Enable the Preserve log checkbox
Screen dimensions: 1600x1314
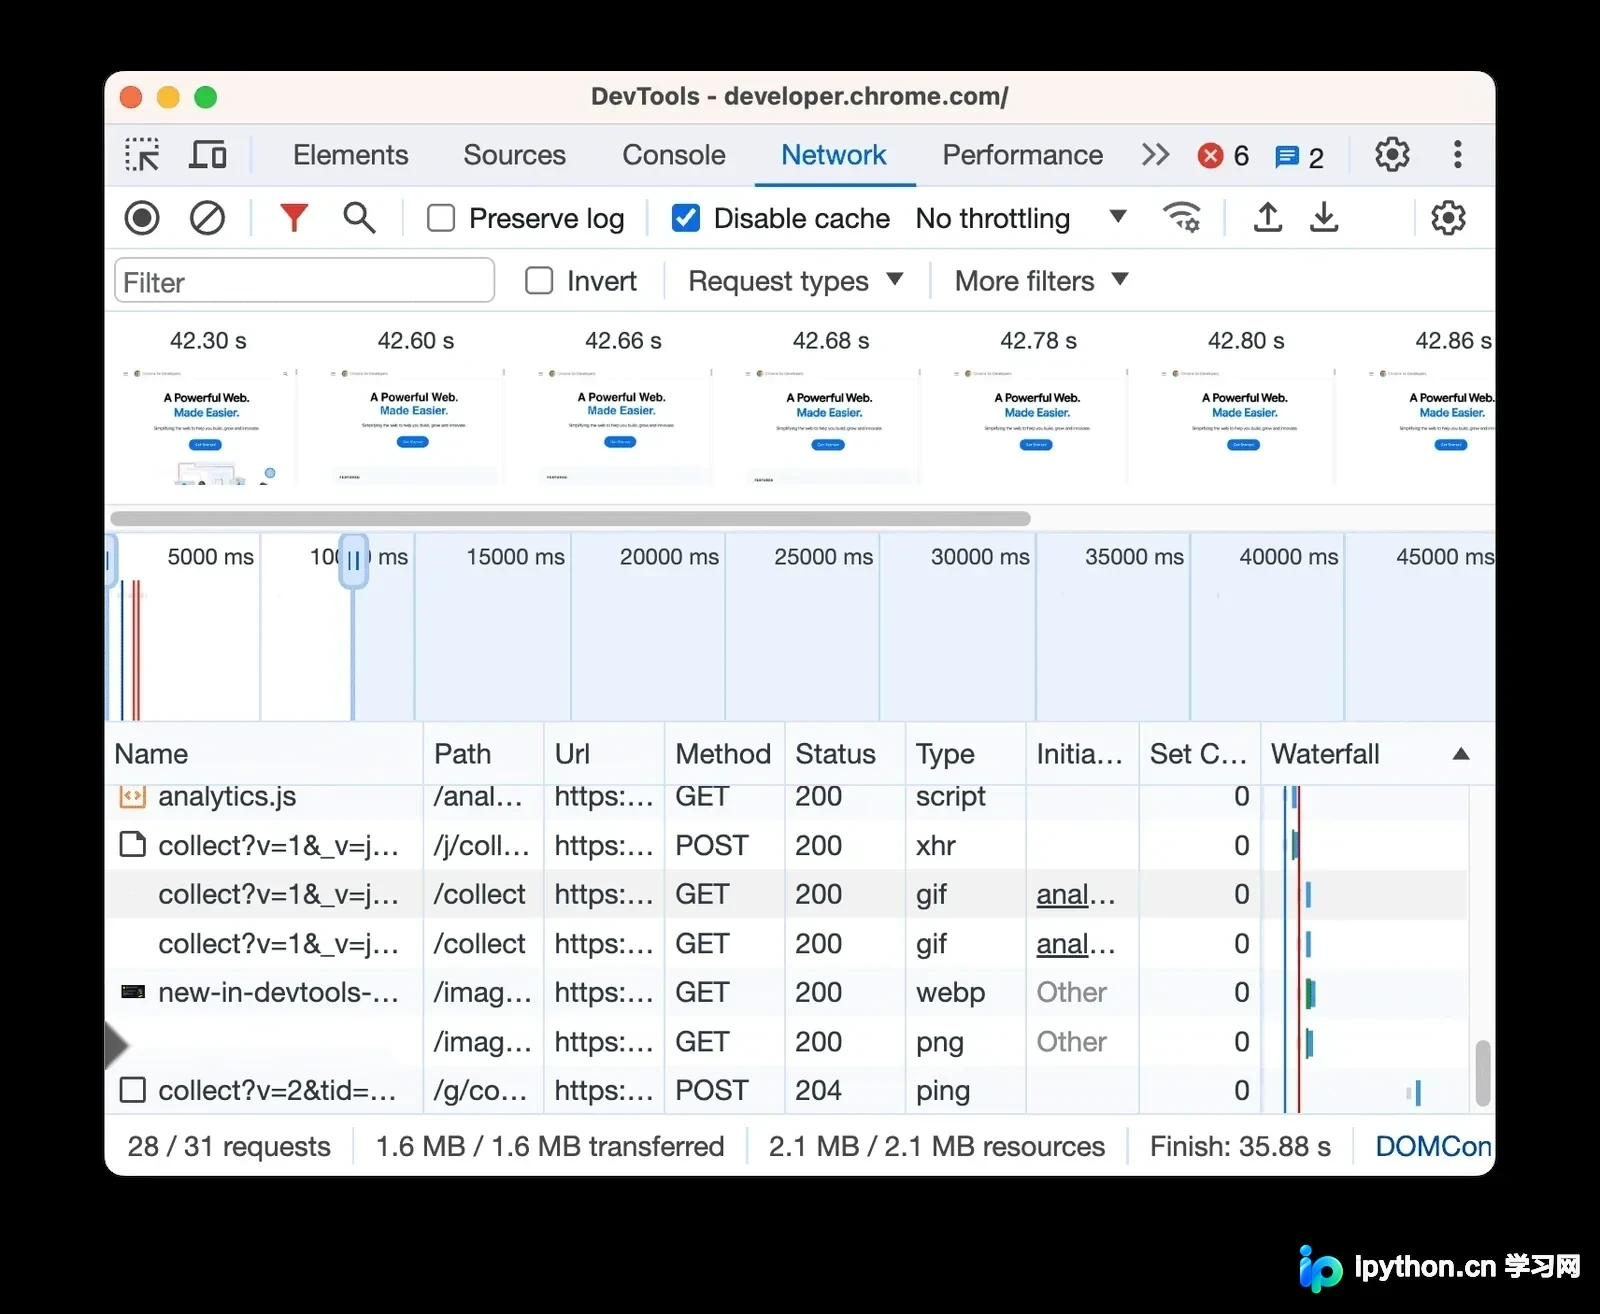point(441,218)
